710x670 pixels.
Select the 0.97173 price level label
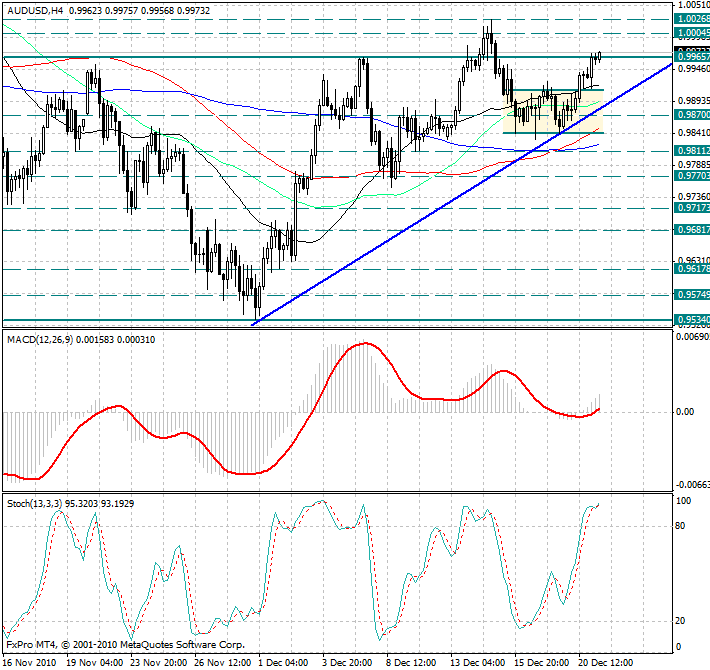[692, 208]
